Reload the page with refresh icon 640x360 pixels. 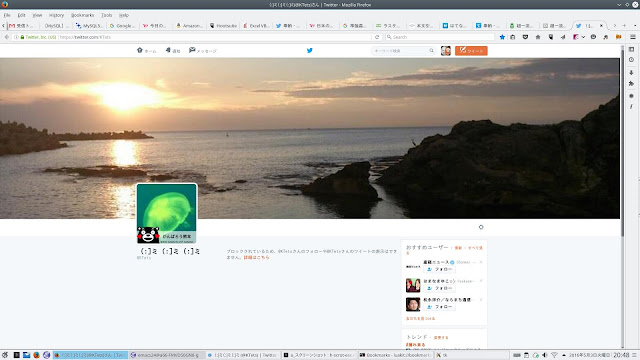[377, 37]
